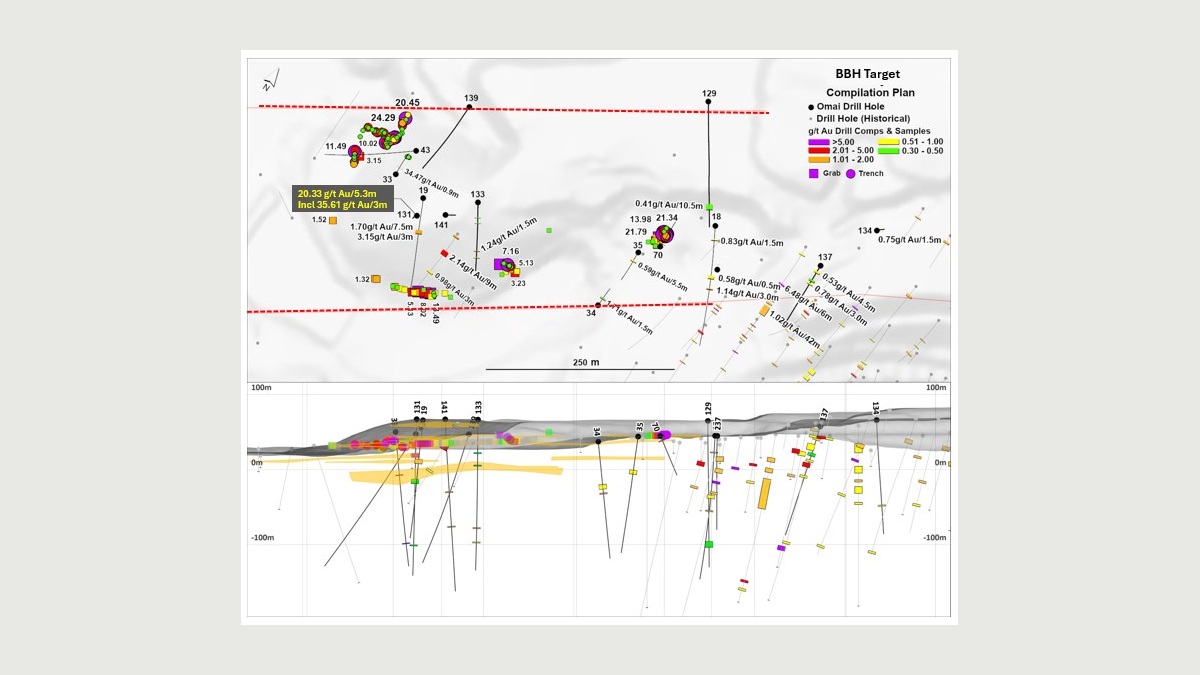Click the 24.29 trench value label
The image size is (1200, 675).
383,118
